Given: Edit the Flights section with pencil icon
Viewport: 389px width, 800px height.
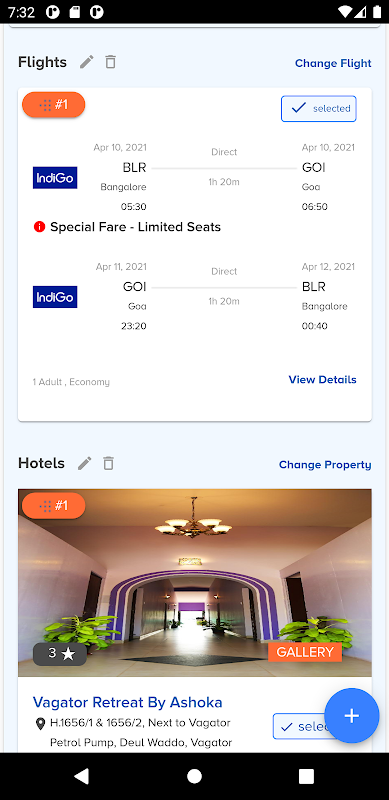Looking at the screenshot, I should pos(87,62).
